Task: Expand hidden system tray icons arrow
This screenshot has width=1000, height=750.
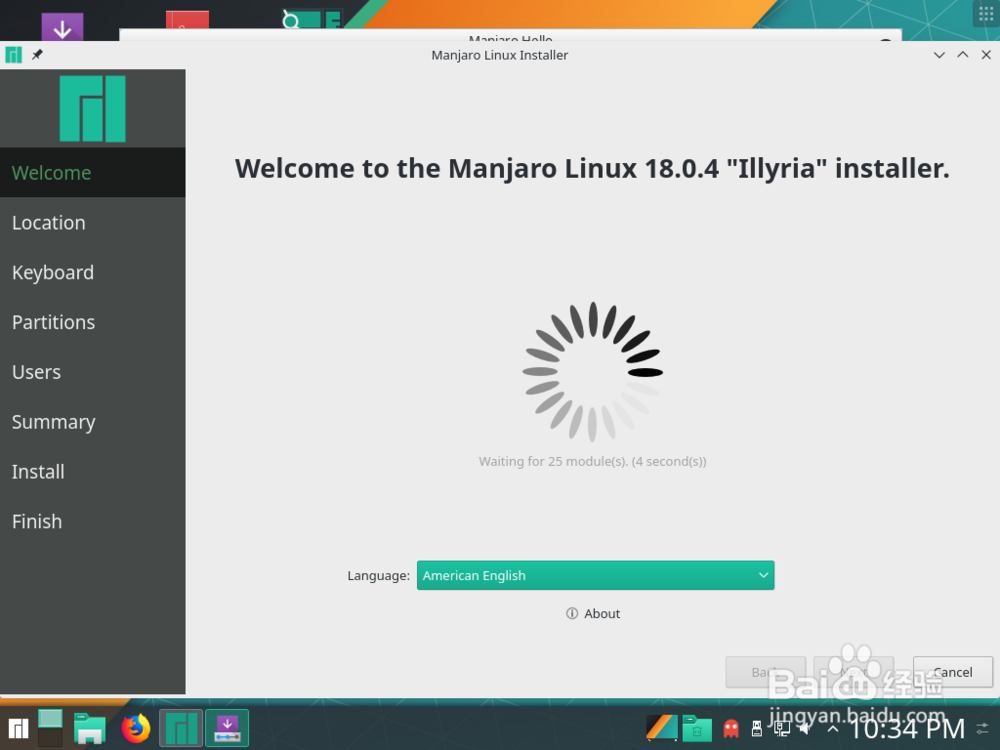Action: 832,728
